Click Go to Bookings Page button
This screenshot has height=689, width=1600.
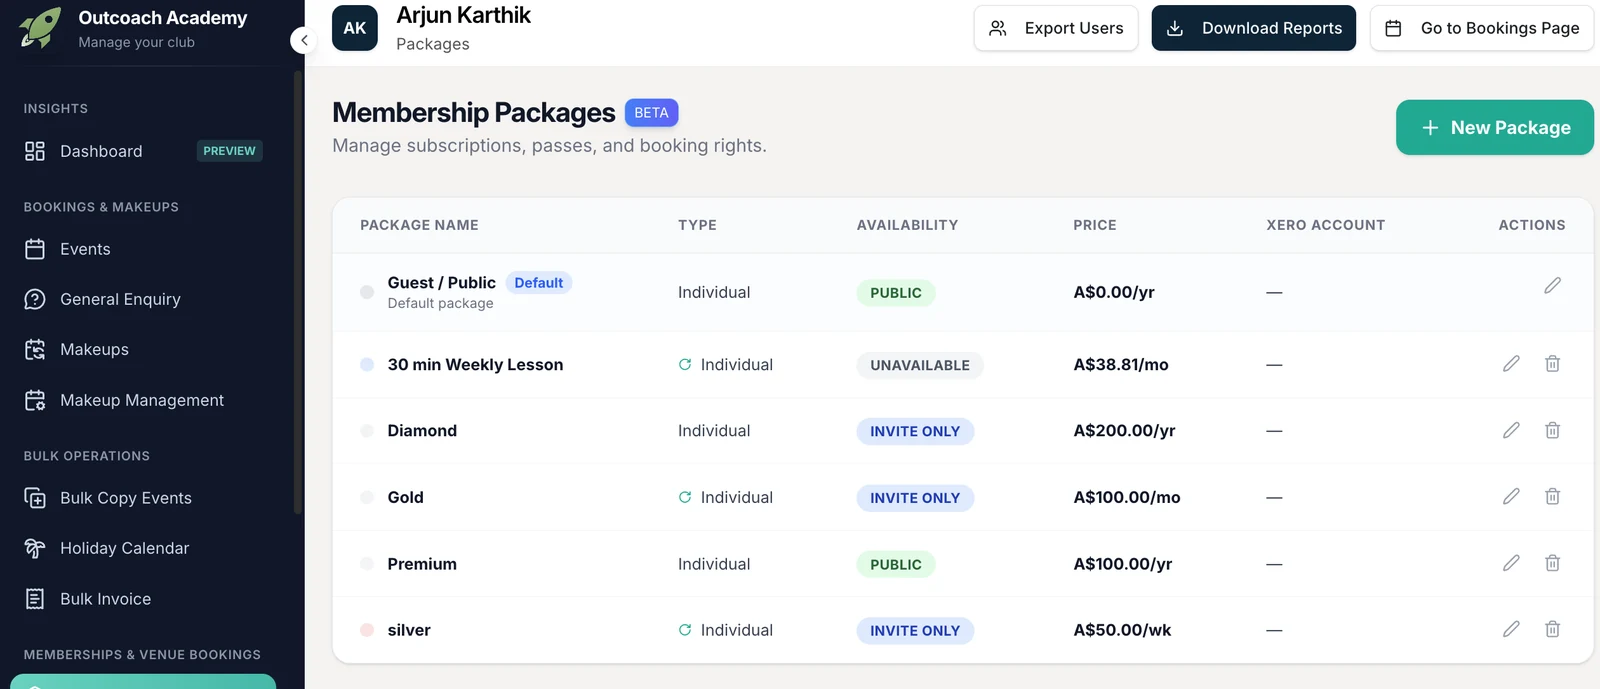point(1482,28)
